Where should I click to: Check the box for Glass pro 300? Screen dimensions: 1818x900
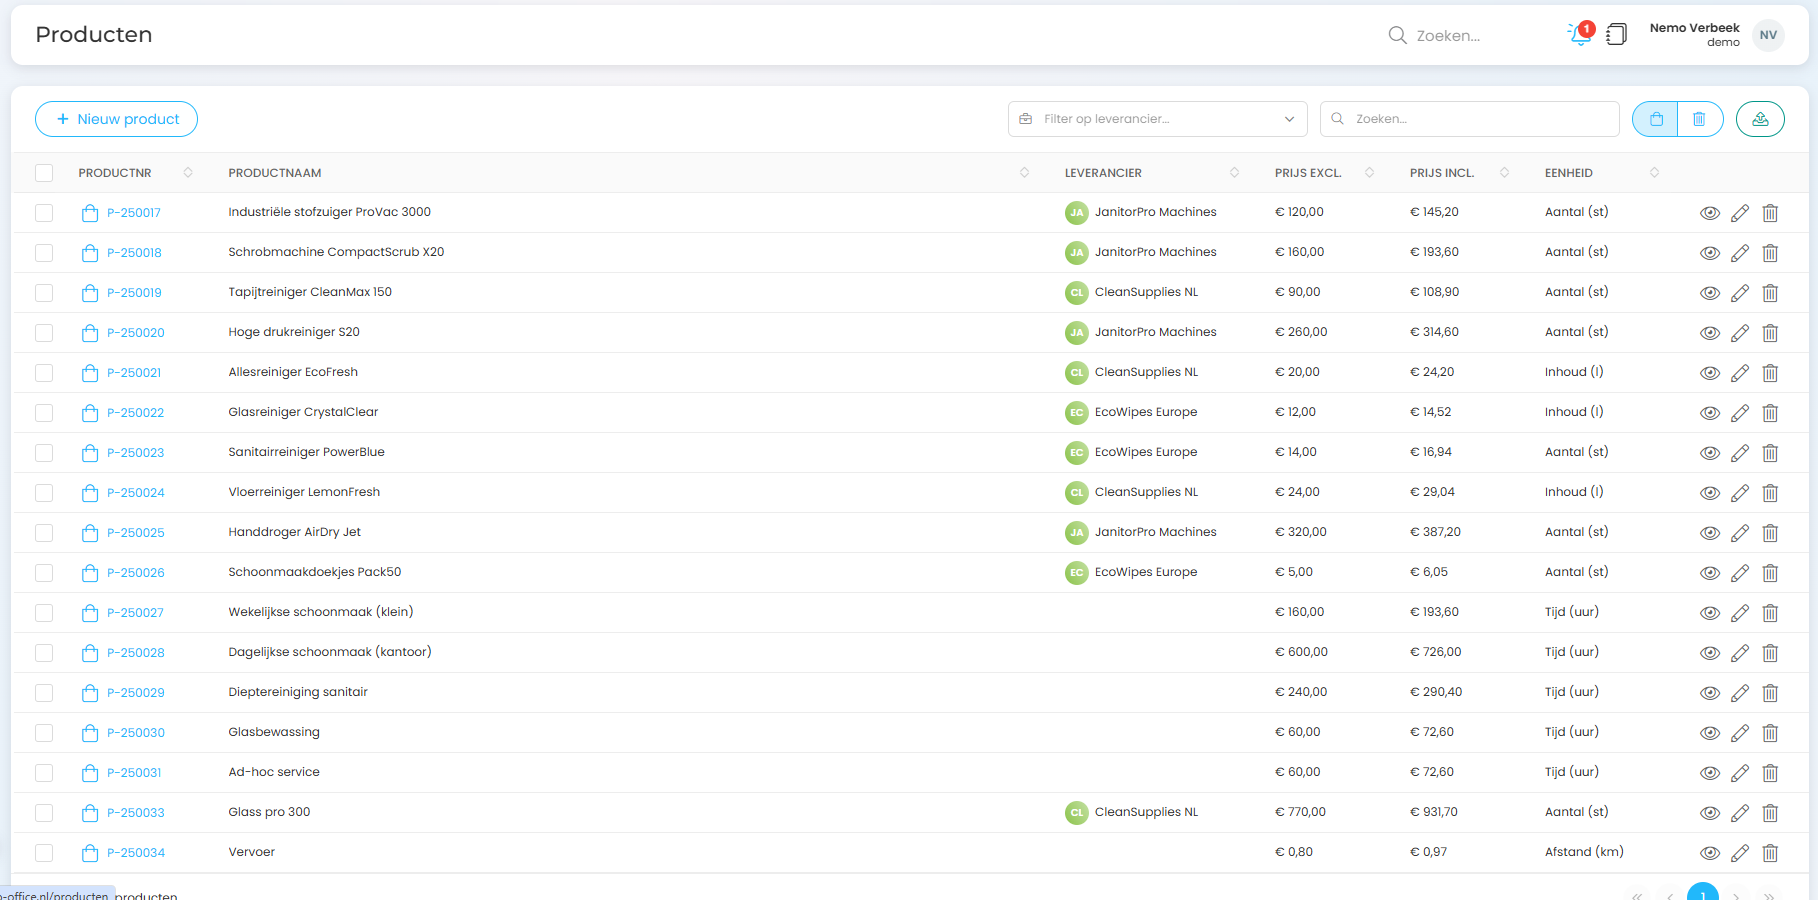click(x=44, y=813)
